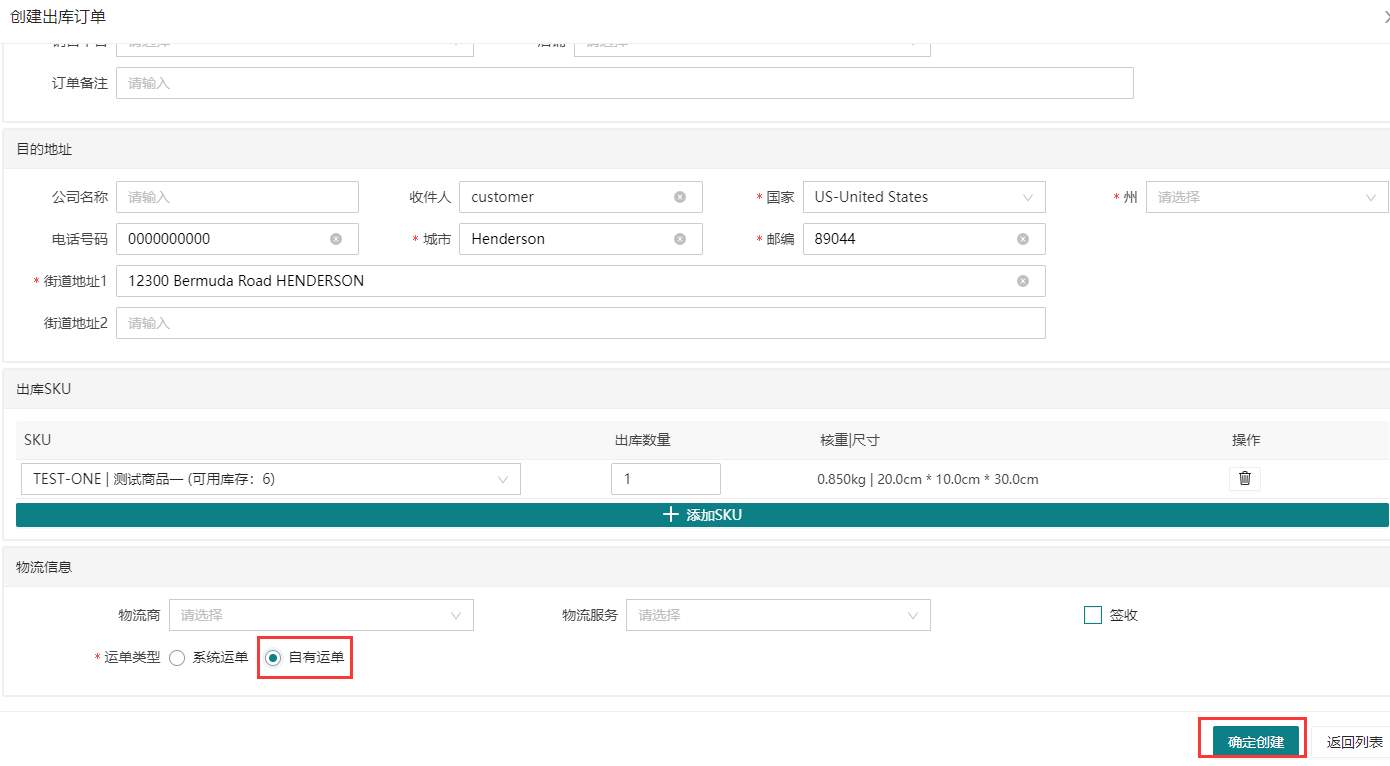Focus the 出库数量 quantity field
The height and width of the screenshot is (766, 1390).
[x=665, y=479]
